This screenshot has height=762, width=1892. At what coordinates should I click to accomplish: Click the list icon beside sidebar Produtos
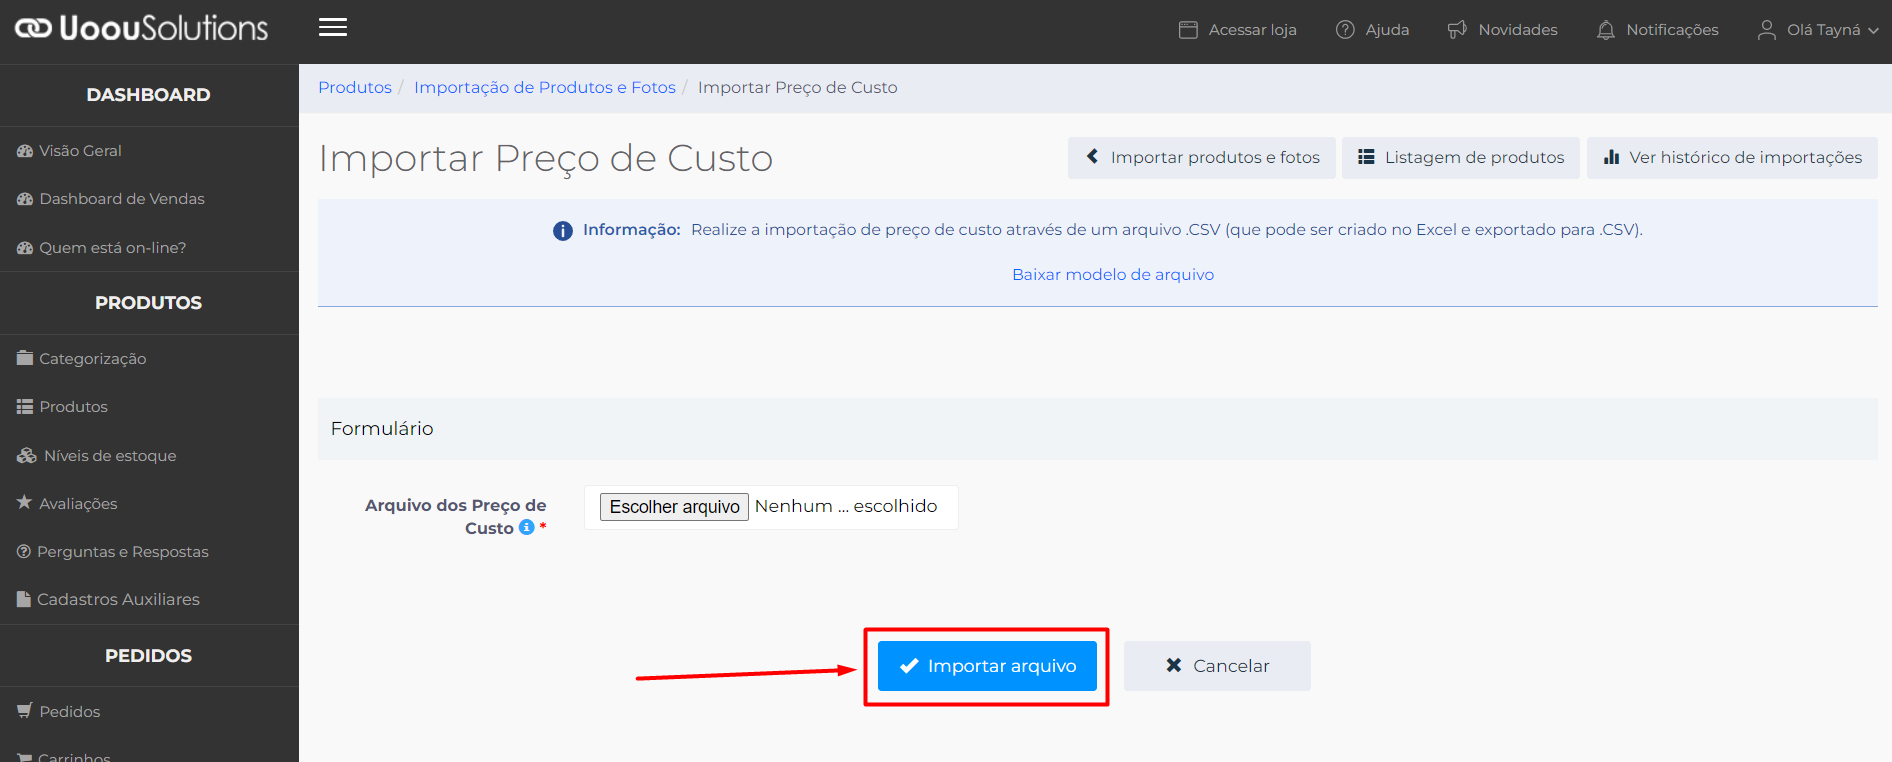pyautogui.click(x=25, y=406)
